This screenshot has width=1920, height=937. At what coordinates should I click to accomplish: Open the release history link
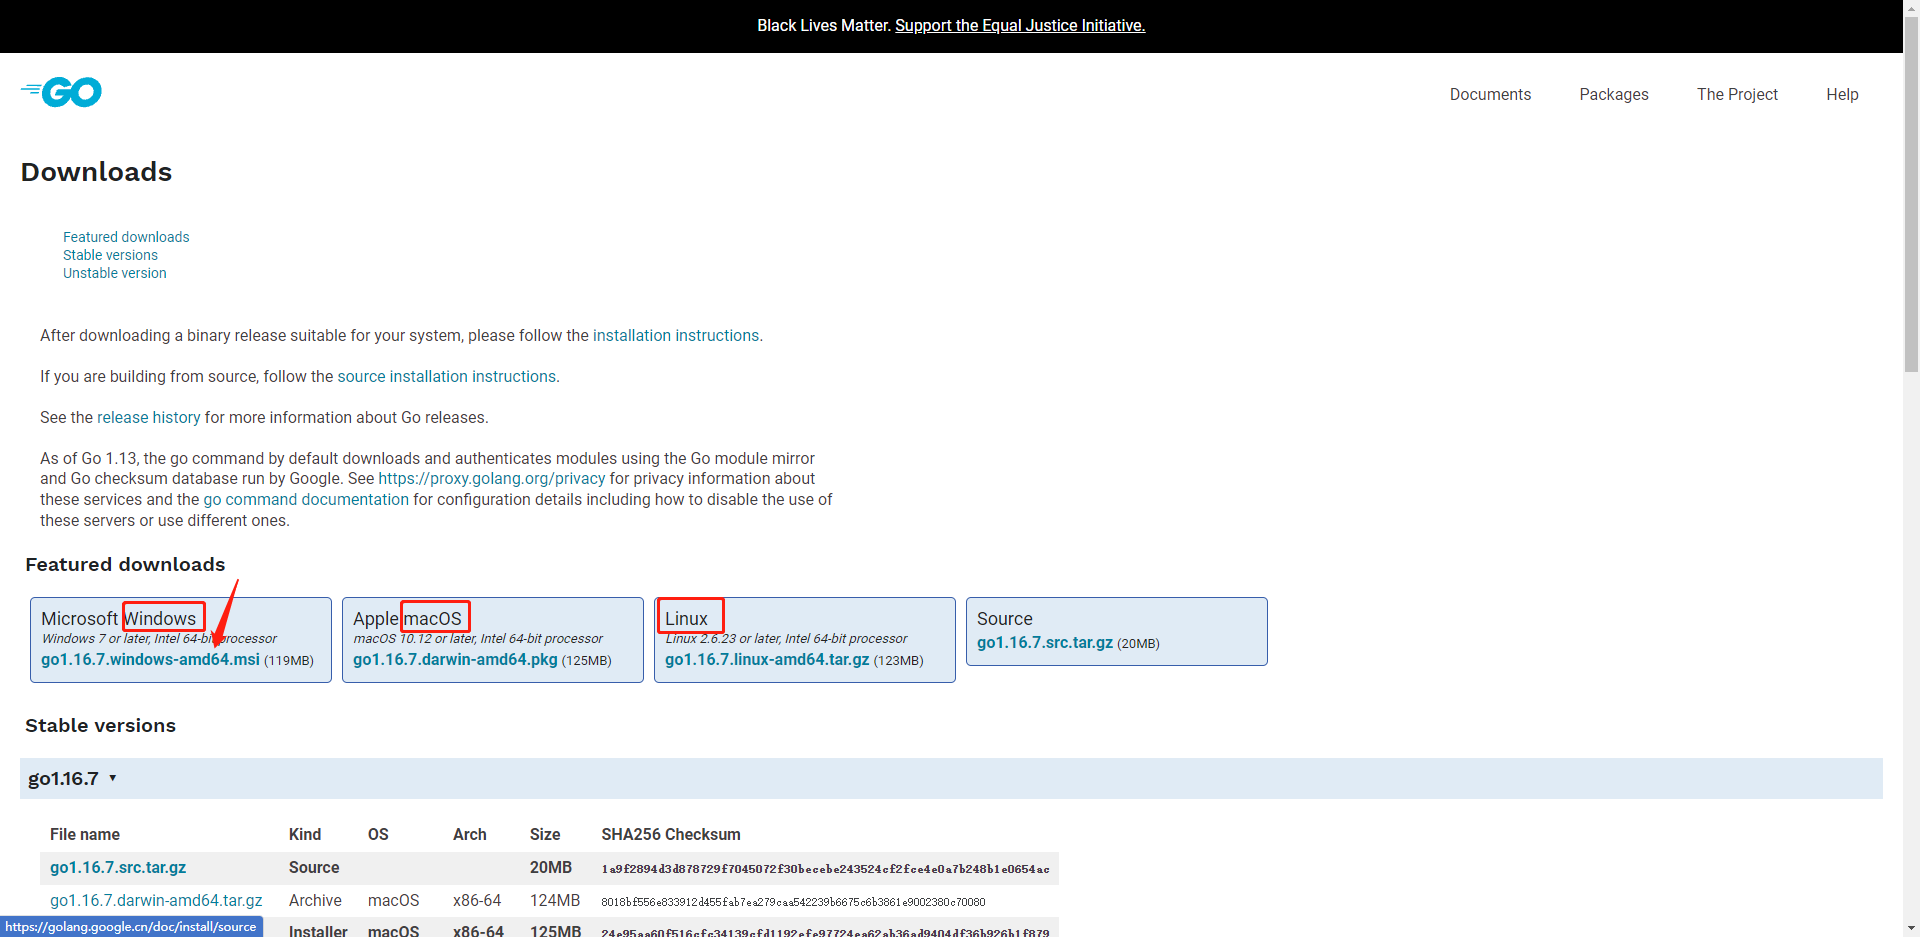point(148,417)
